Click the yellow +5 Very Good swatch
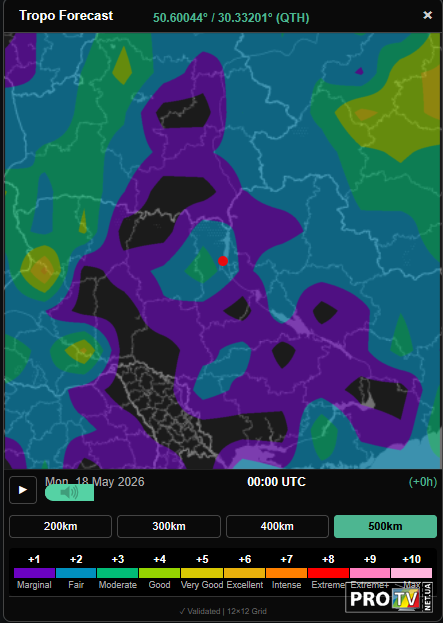Image resolution: width=443 pixels, height=623 pixels. [x=202, y=573]
